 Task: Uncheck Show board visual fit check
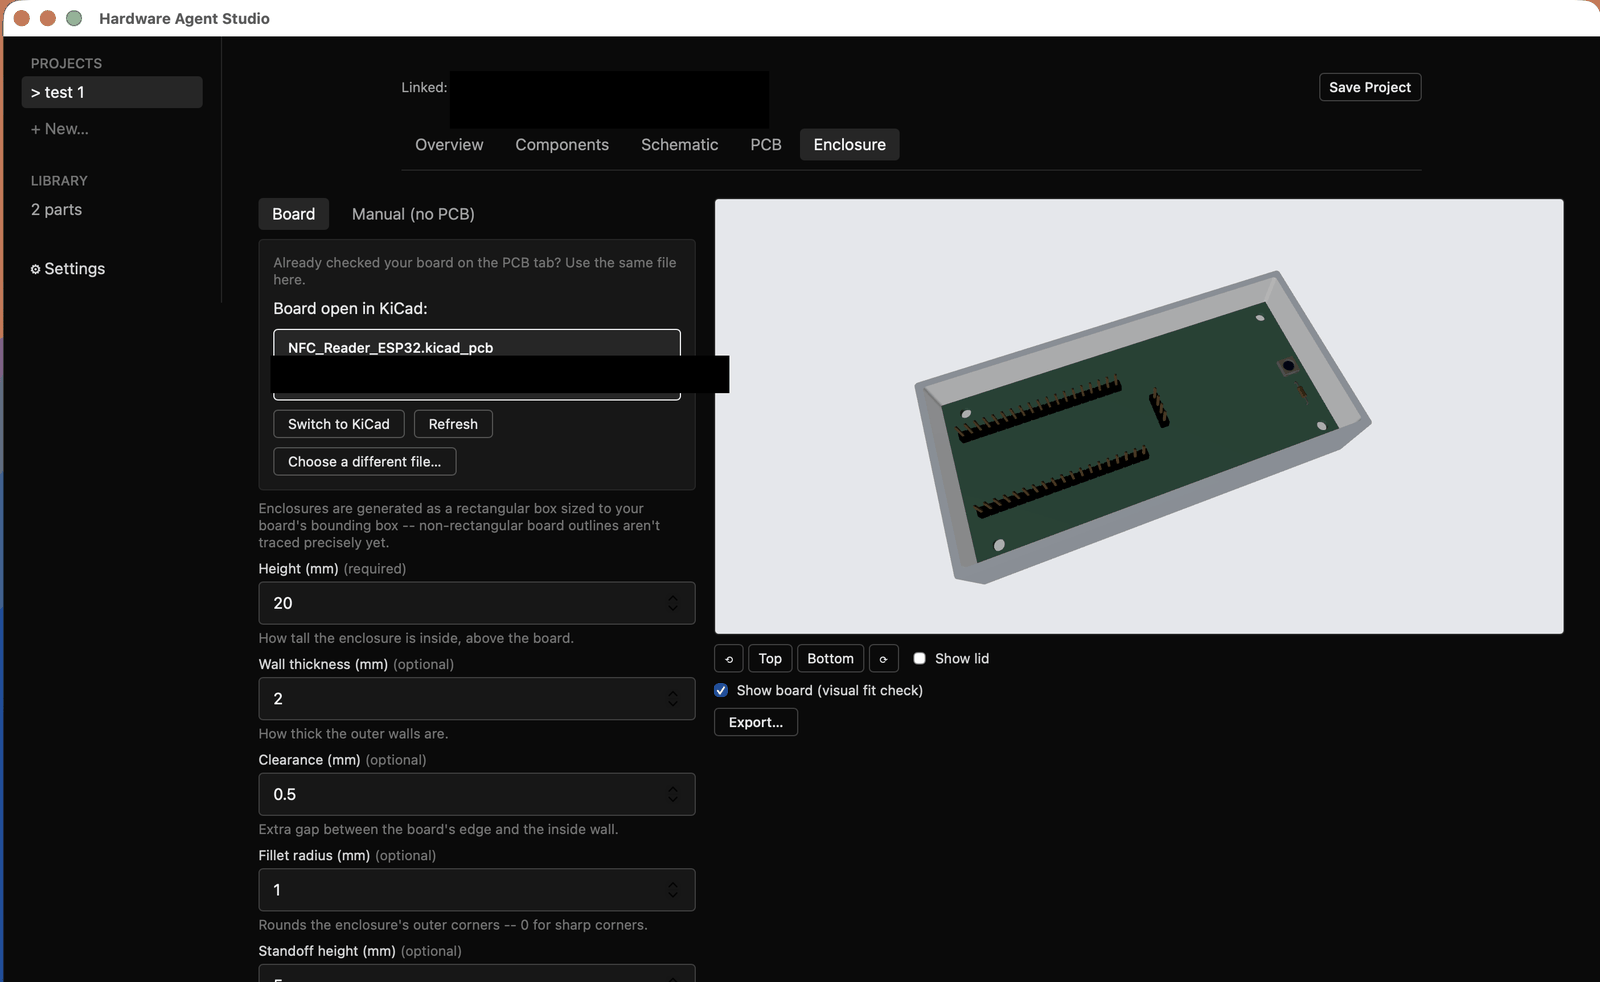[x=721, y=691]
